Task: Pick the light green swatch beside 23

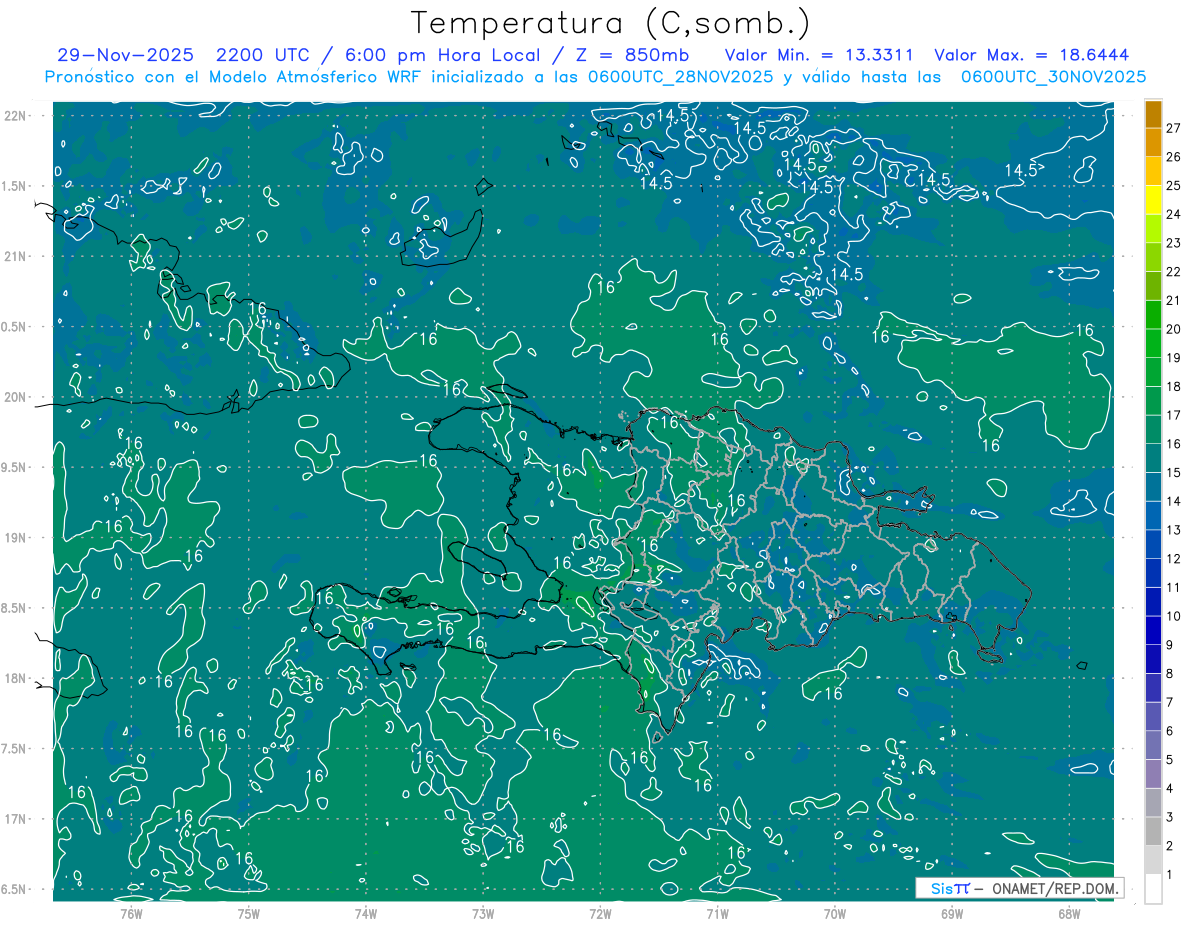Action: click(1153, 229)
